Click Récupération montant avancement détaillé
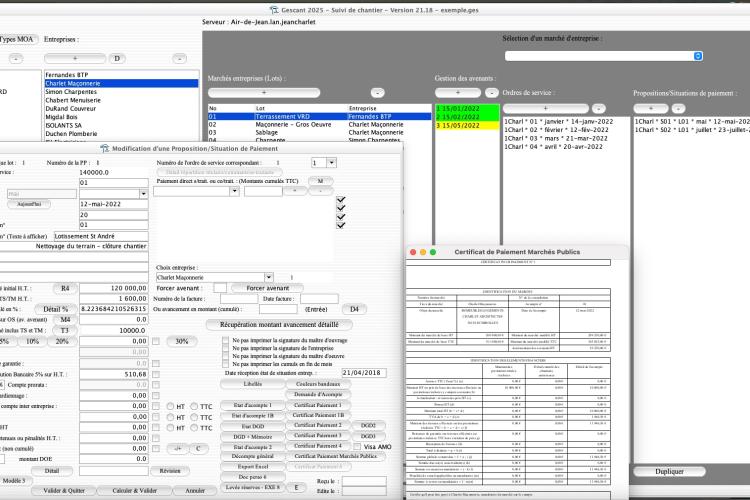The height and width of the screenshot is (500, 750). 279,325
